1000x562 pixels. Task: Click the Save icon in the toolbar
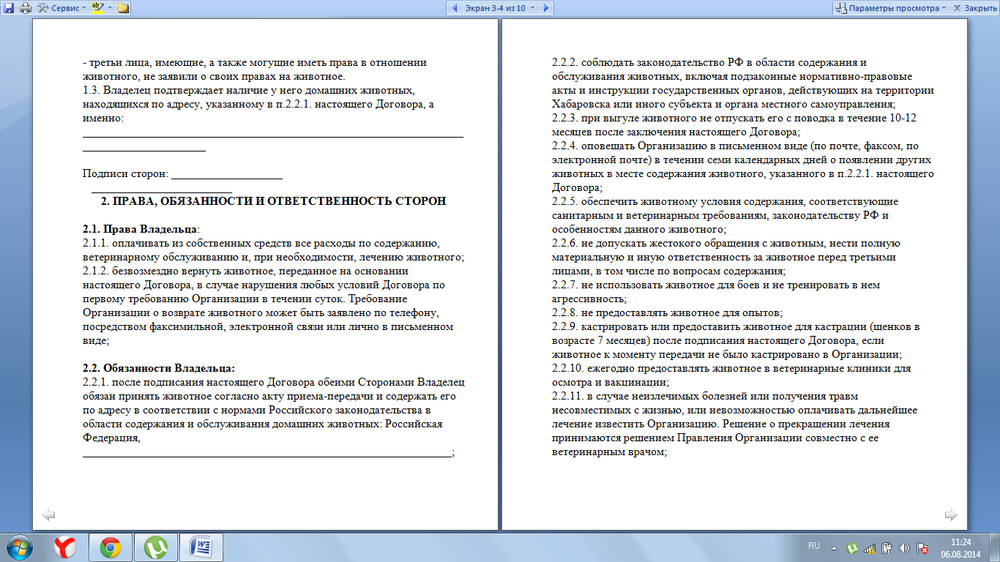tap(8, 8)
